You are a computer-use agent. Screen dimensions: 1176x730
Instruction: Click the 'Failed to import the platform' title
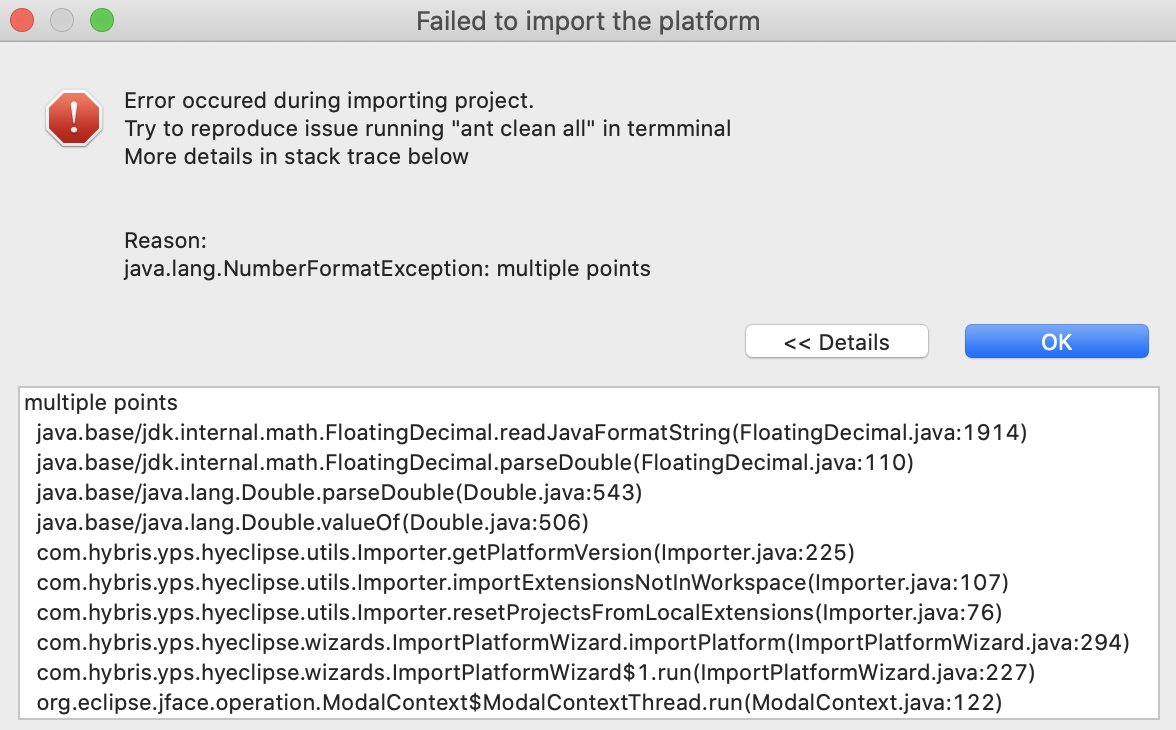pos(588,20)
